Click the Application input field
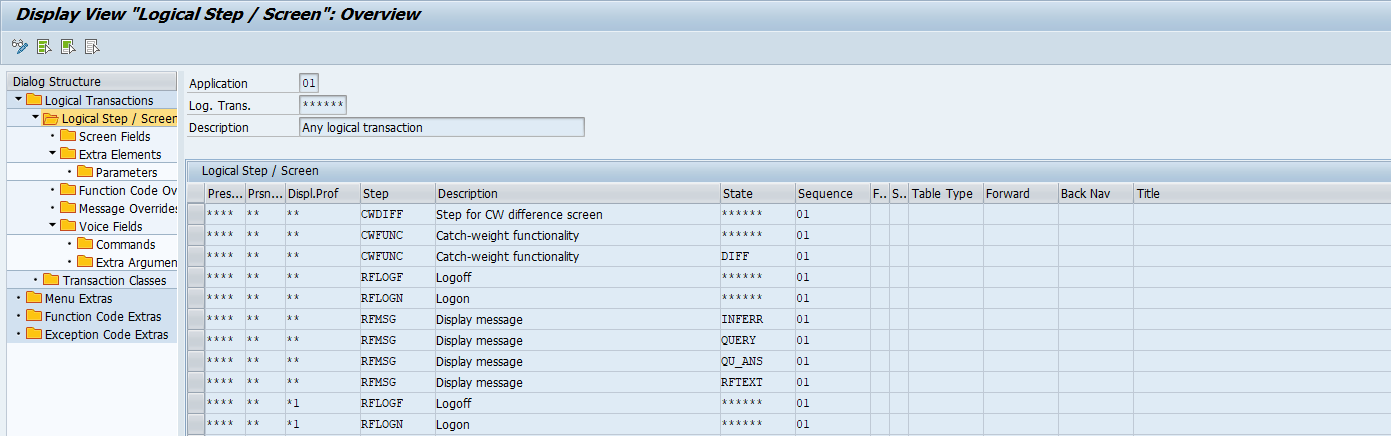The width and height of the screenshot is (1391, 436). (309, 83)
